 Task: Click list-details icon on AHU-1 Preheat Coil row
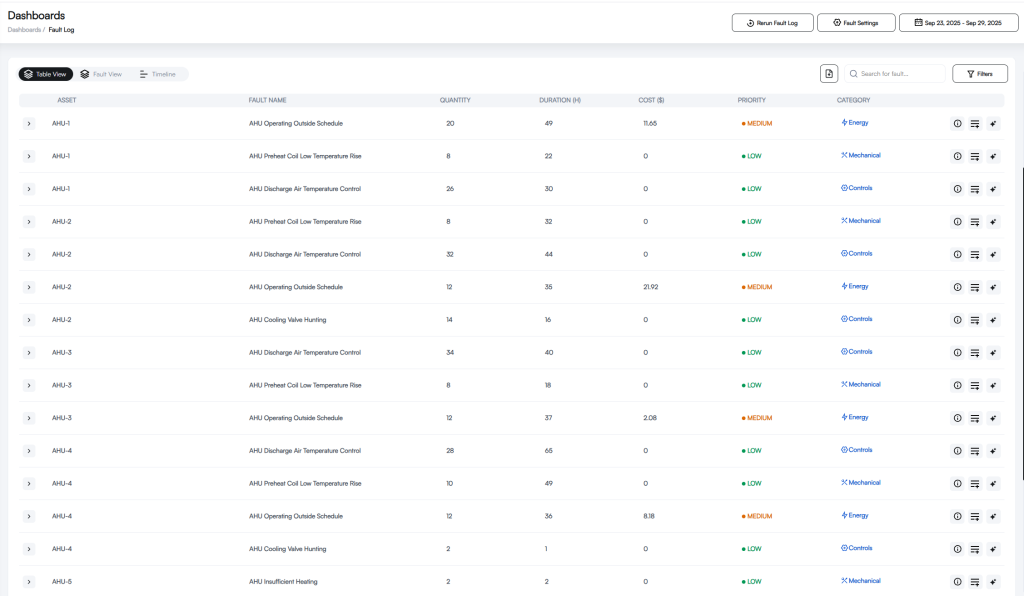point(974,156)
